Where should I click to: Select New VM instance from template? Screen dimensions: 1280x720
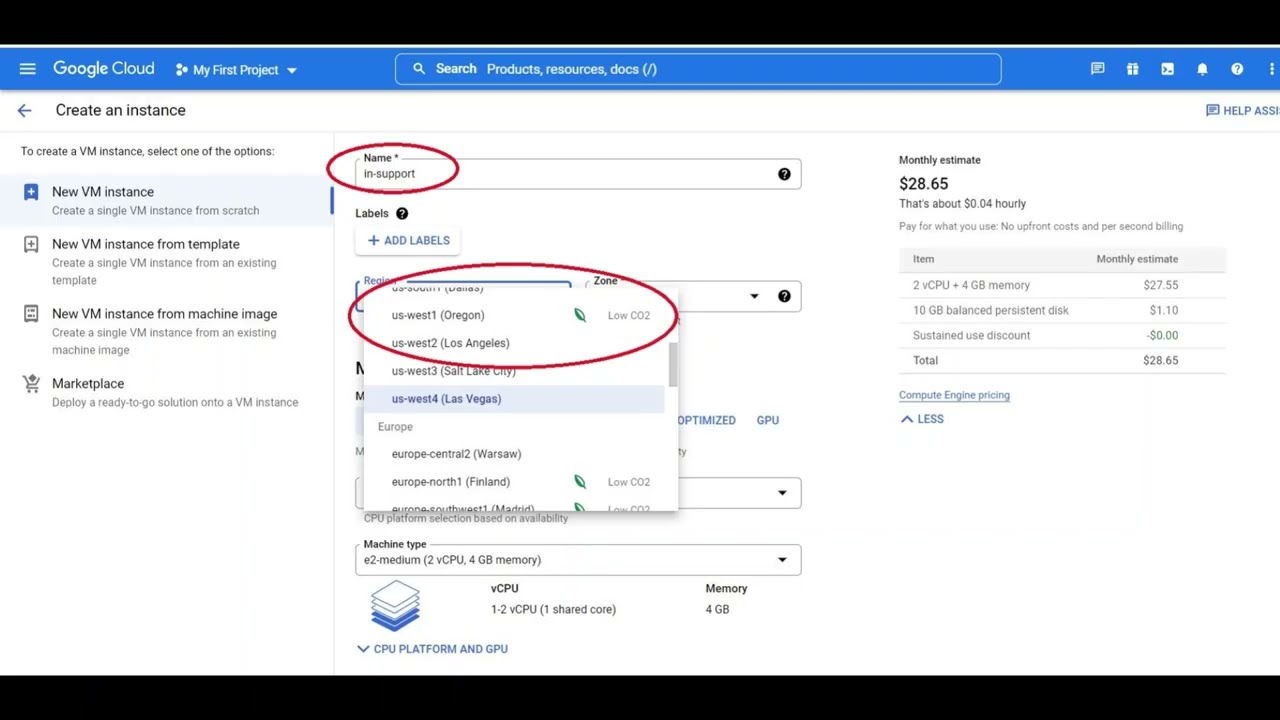click(167, 261)
